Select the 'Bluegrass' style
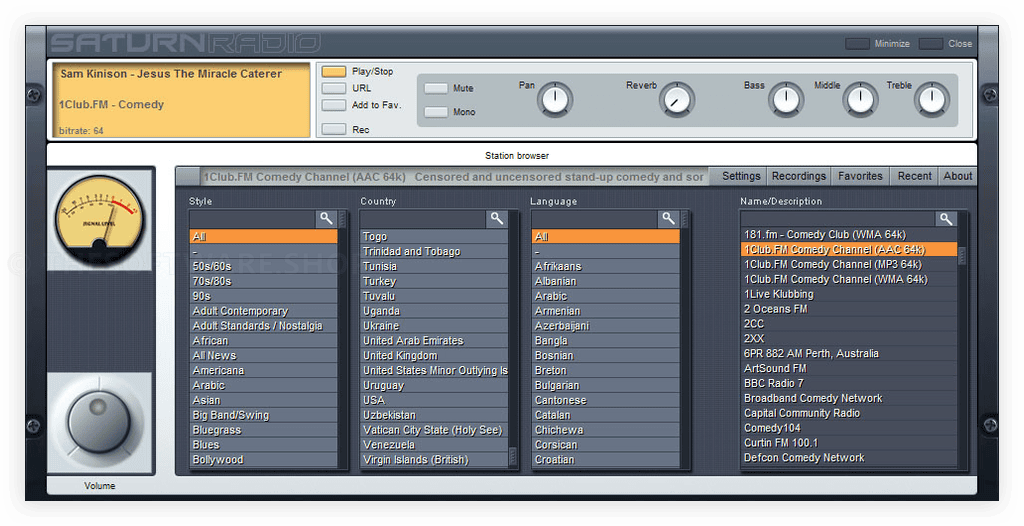 (264, 430)
